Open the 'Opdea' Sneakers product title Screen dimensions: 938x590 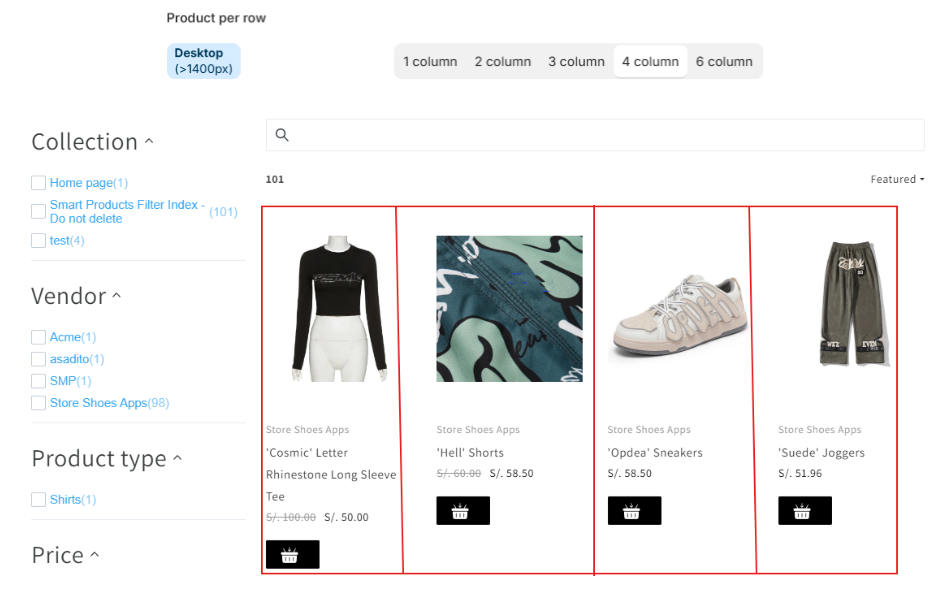(654, 453)
